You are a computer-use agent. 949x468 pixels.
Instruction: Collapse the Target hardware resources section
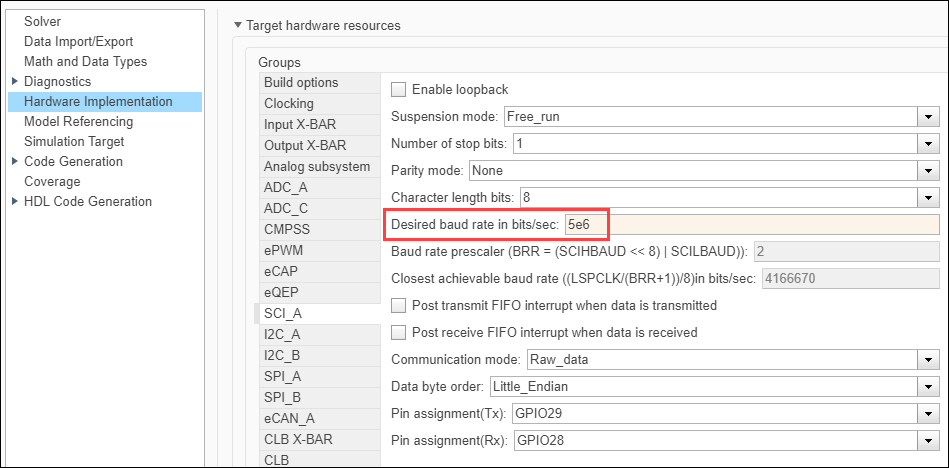click(238, 25)
